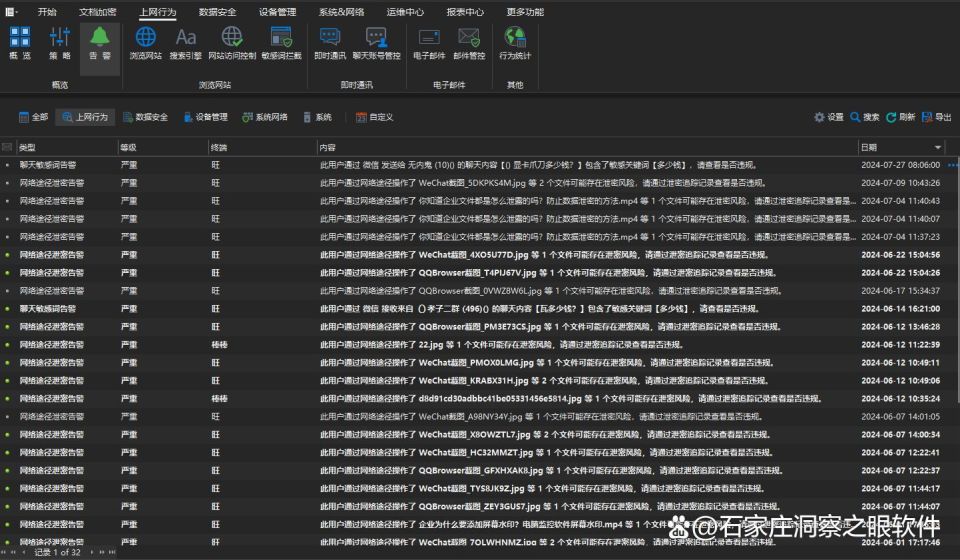
Task: Open the application menu icon at top-left
Action: (x=11, y=12)
